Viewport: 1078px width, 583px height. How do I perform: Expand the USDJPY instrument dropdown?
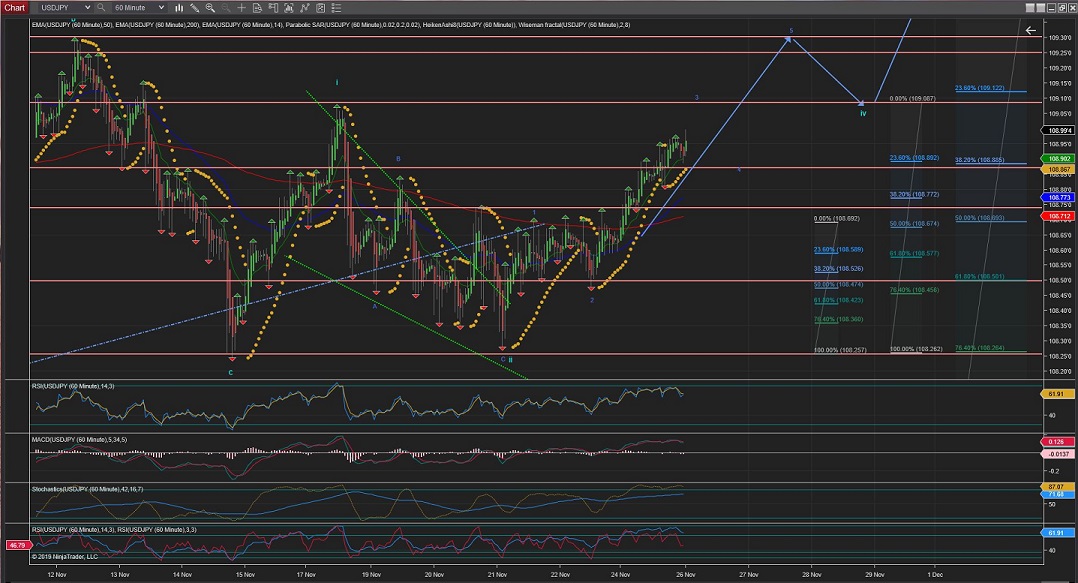87,7
